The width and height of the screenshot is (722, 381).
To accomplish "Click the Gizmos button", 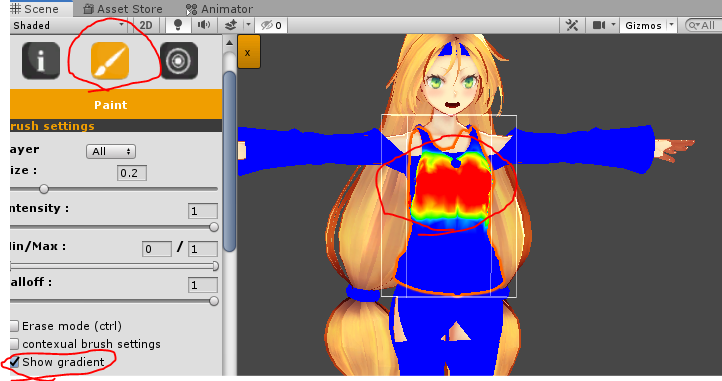I will coord(643,25).
